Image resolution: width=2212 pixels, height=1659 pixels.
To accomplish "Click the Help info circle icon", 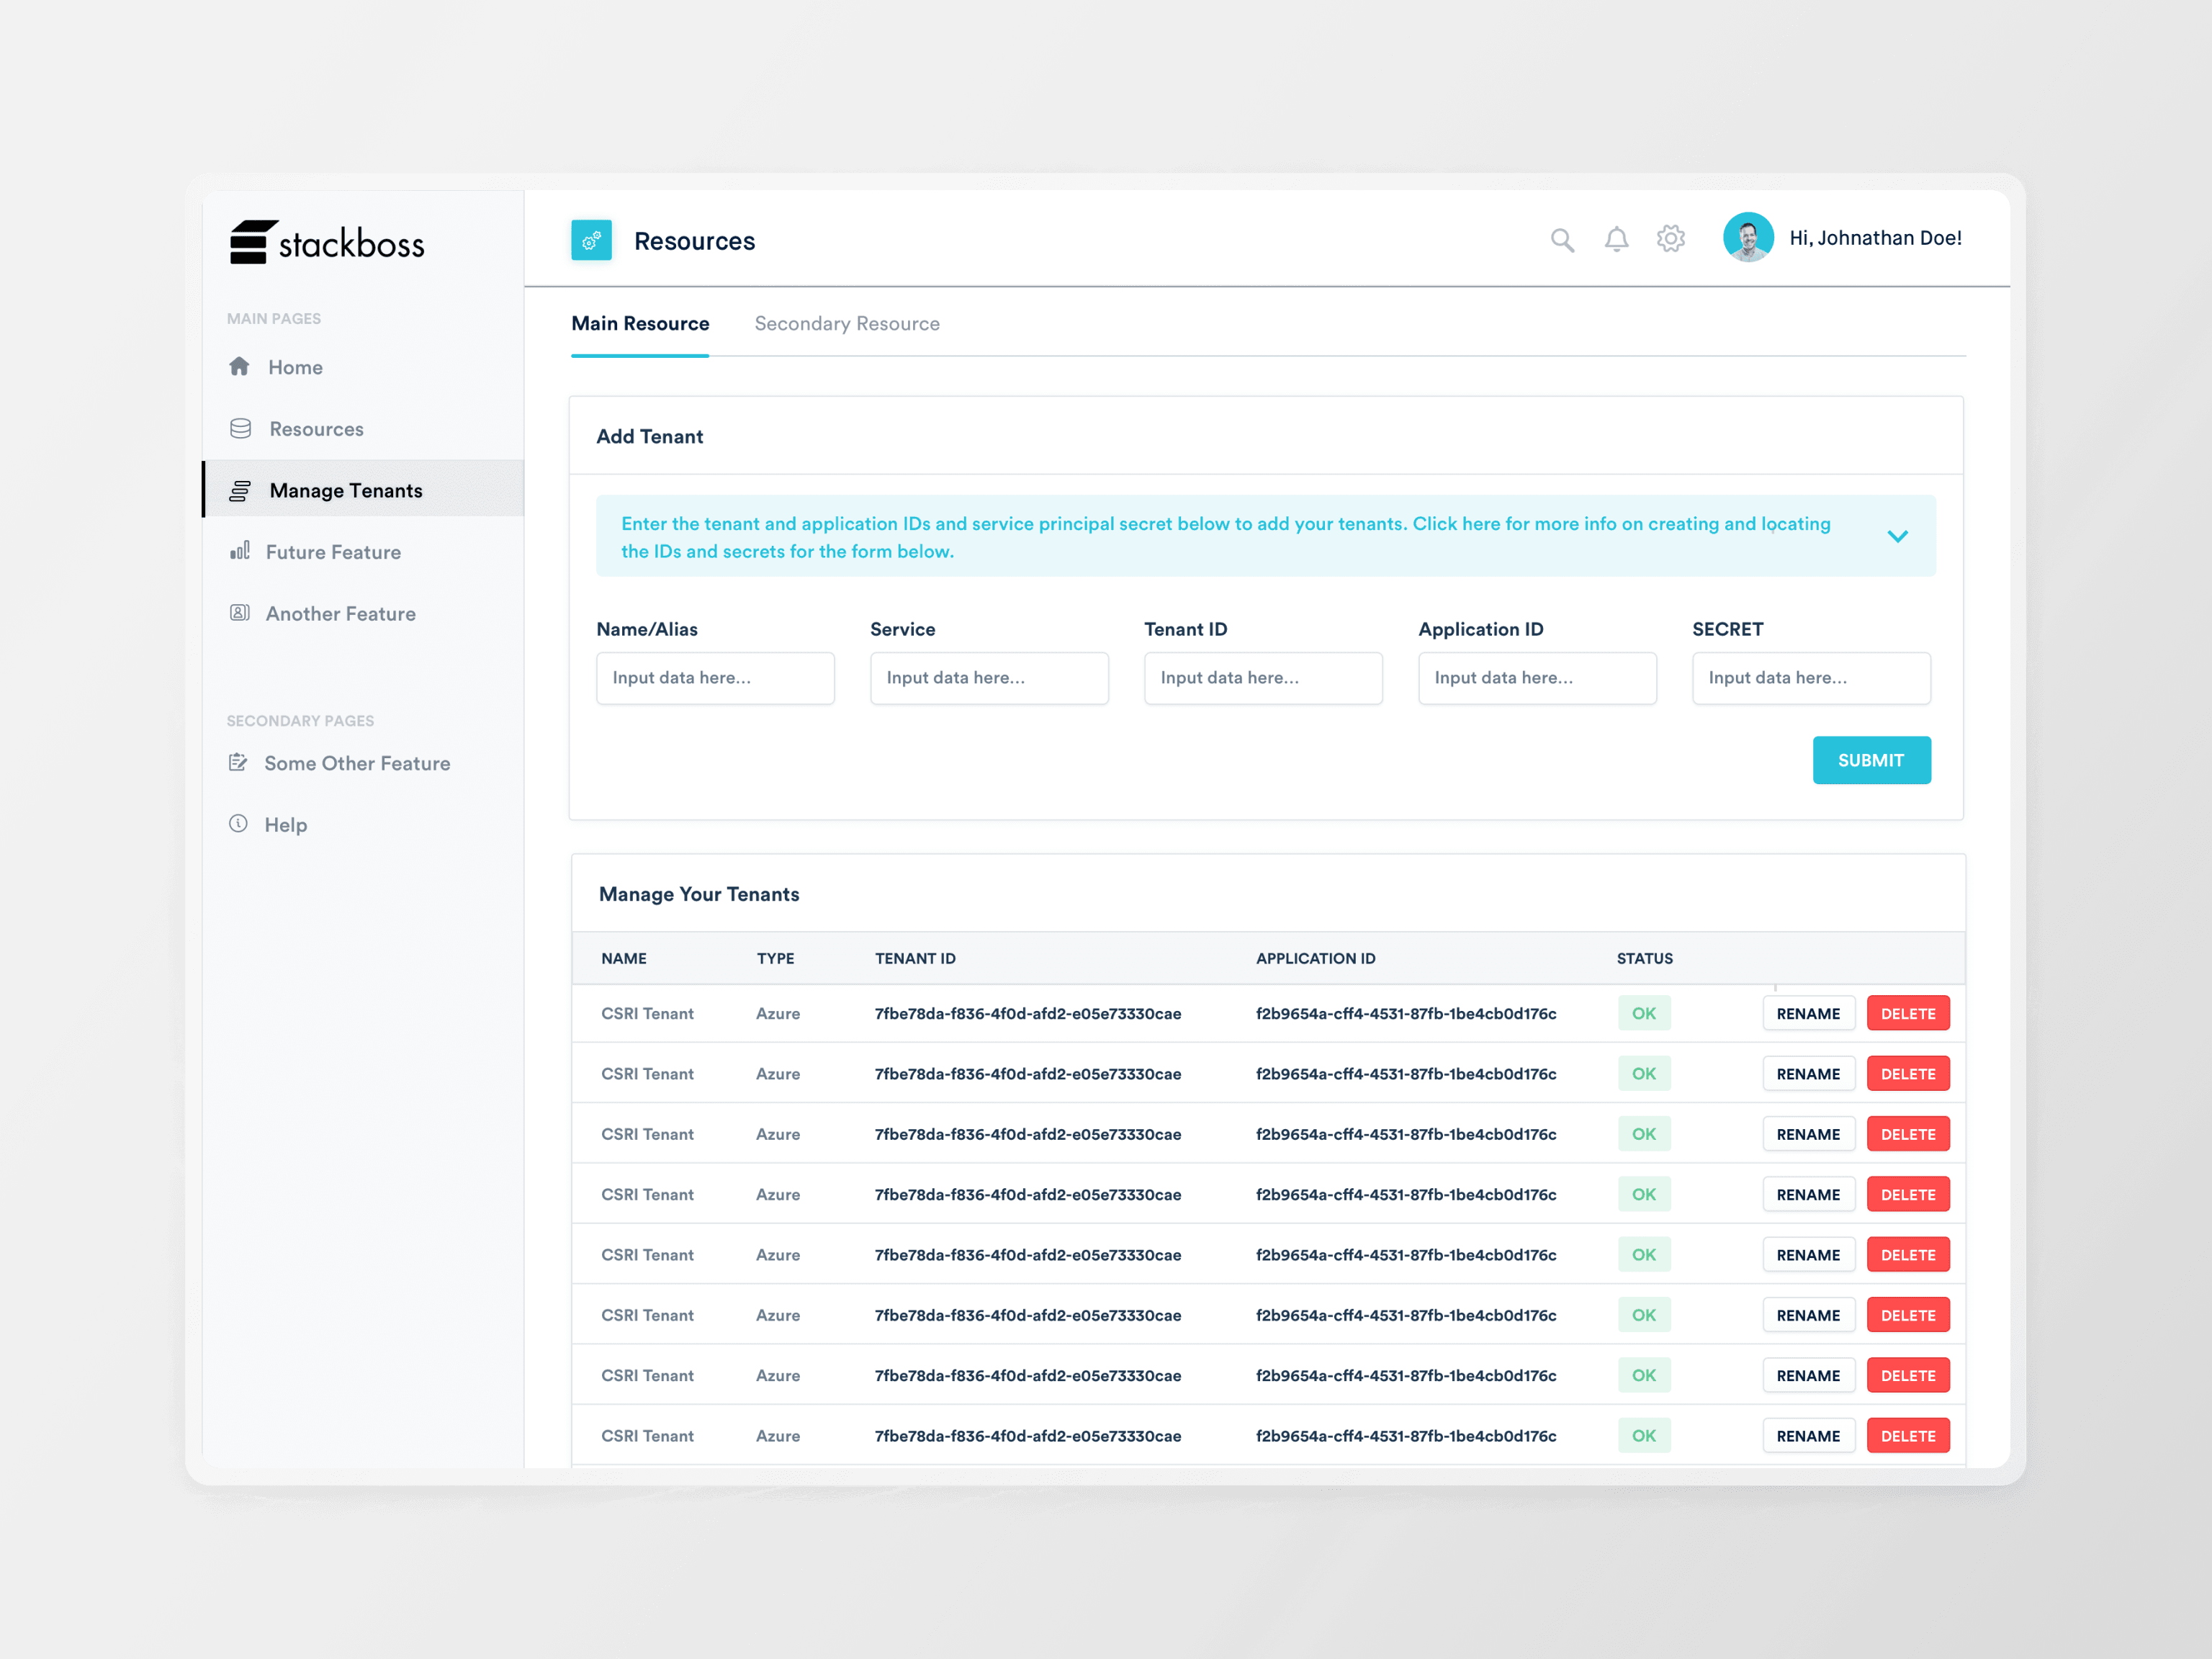I will tap(238, 824).
